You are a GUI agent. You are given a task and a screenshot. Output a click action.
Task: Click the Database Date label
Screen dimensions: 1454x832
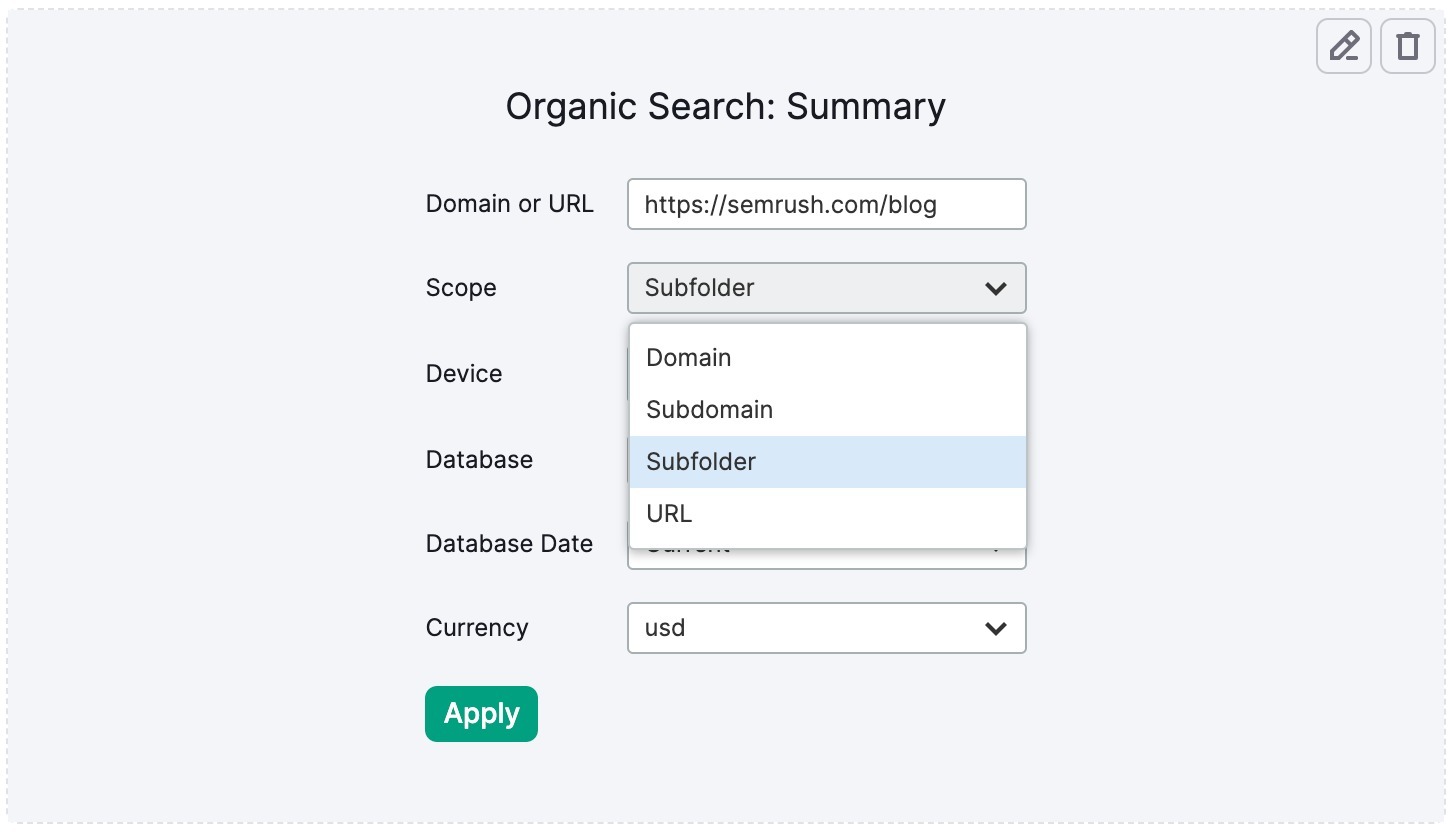pyautogui.click(x=509, y=544)
